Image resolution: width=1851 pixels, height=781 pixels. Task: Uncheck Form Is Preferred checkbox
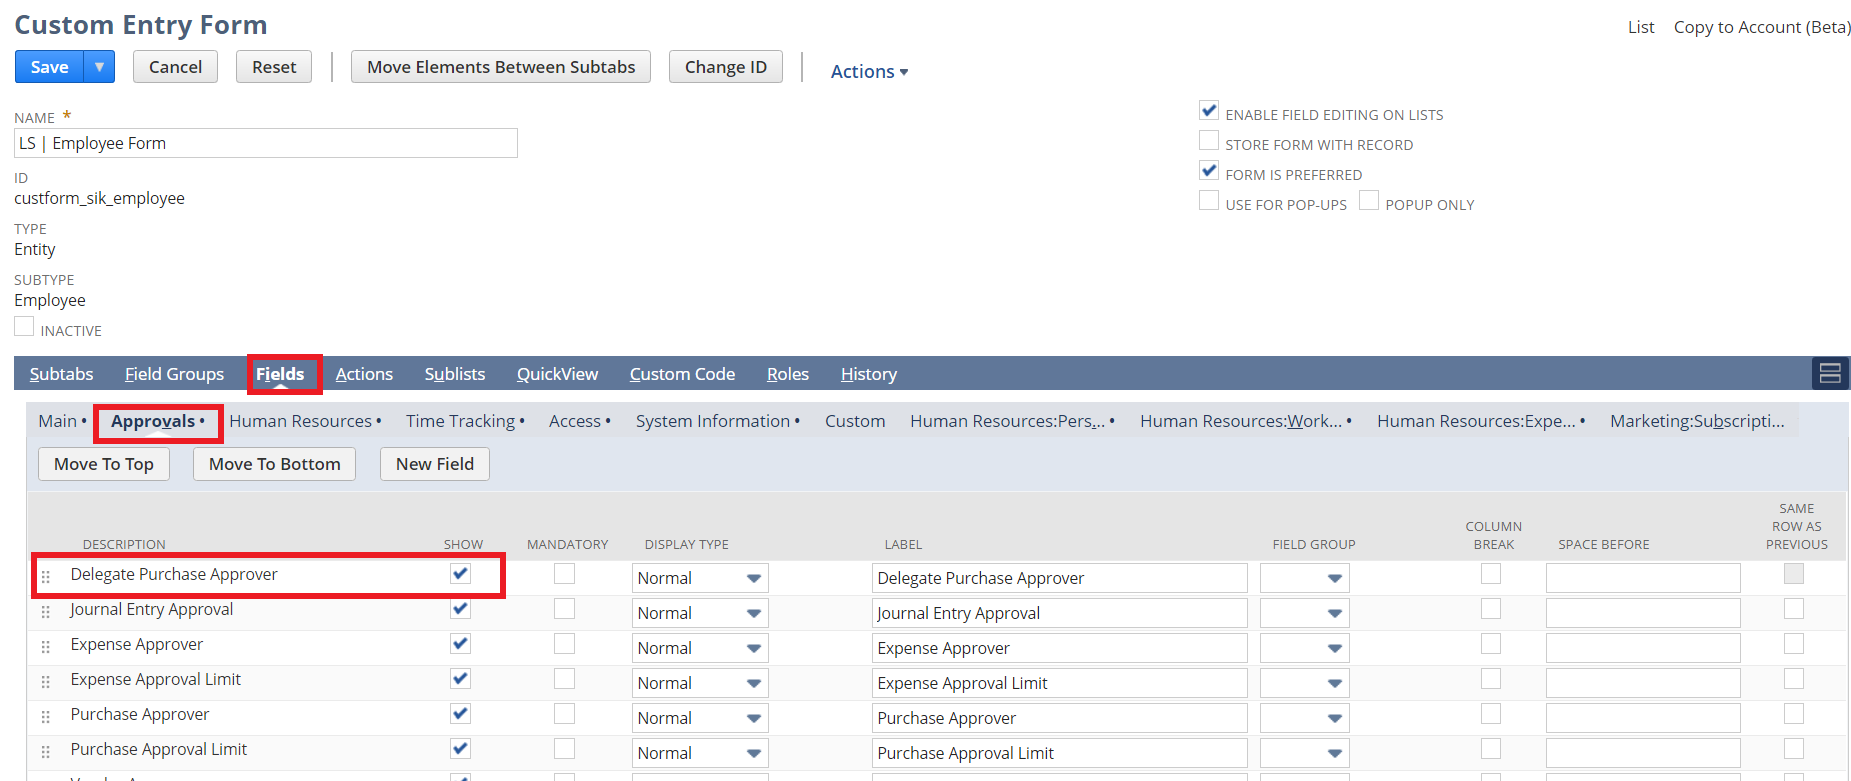pos(1209,171)
